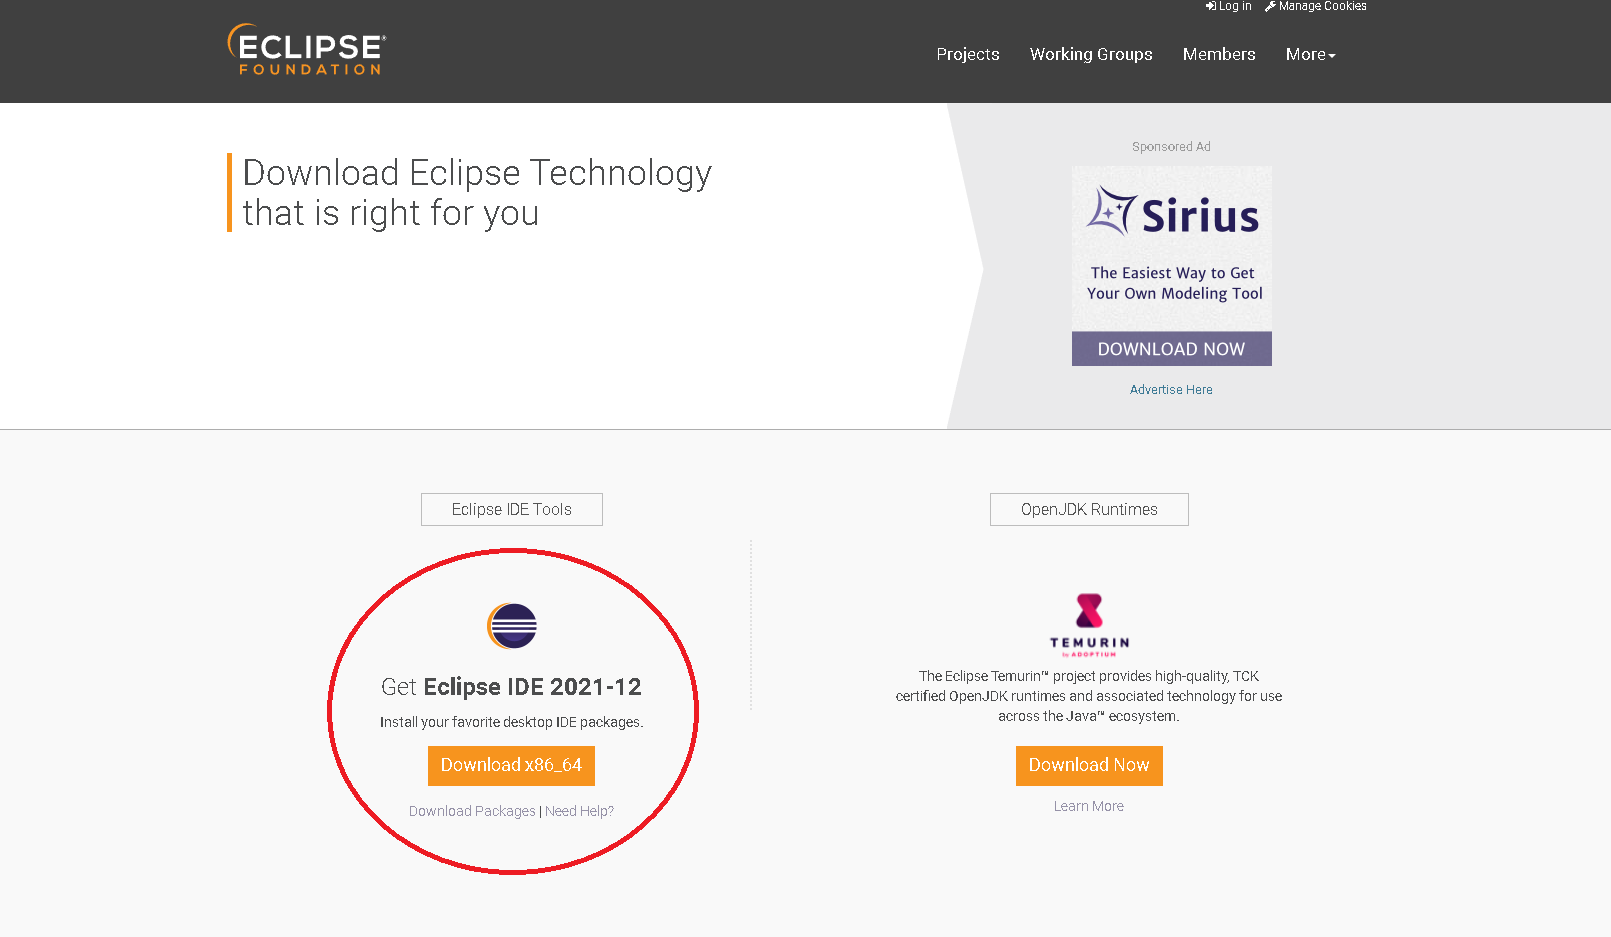1611x937 pixels.
Task: Click the 'Get Eclipse IDE 2021-12' heading
Action: [511, 687]
